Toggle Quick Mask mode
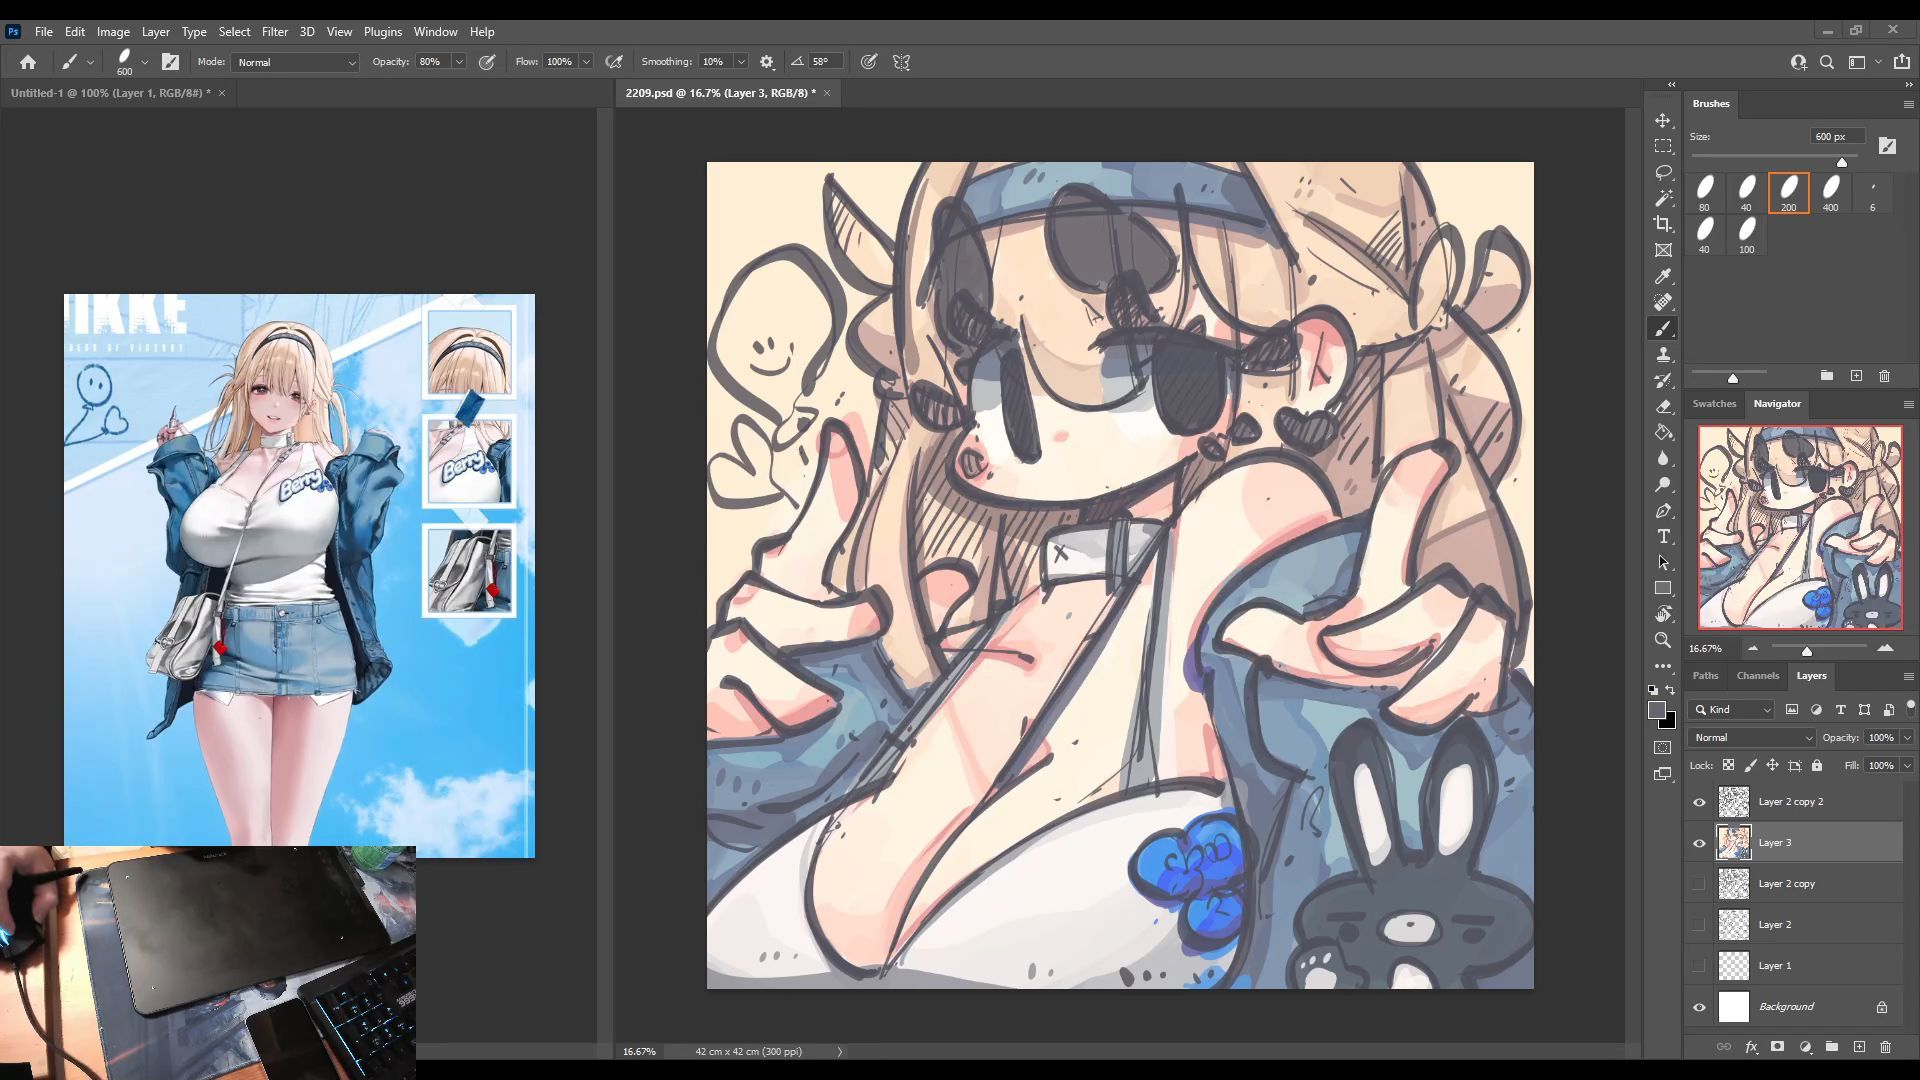The image size is (1920, 1080). point(1663,748)
